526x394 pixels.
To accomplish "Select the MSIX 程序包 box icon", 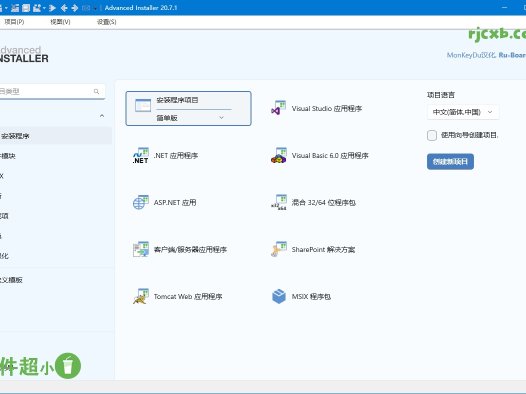I will 278,296.
